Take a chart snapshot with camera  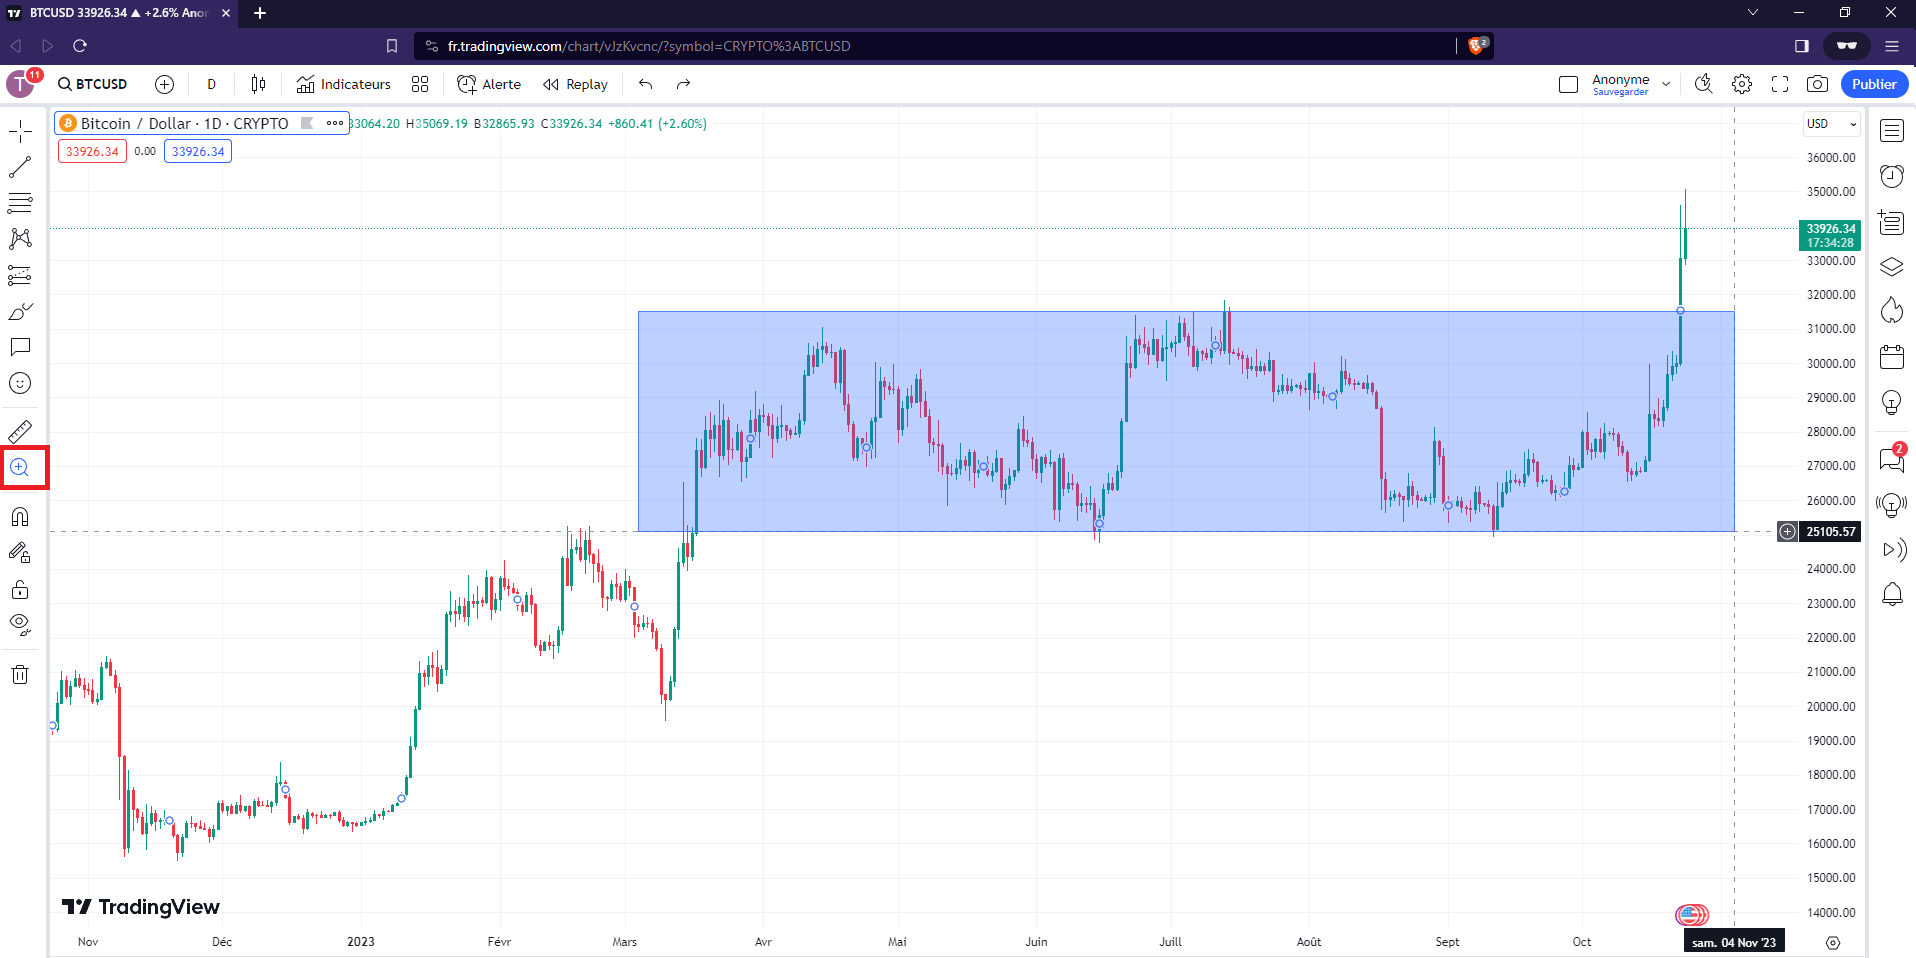click(1818, 84)
